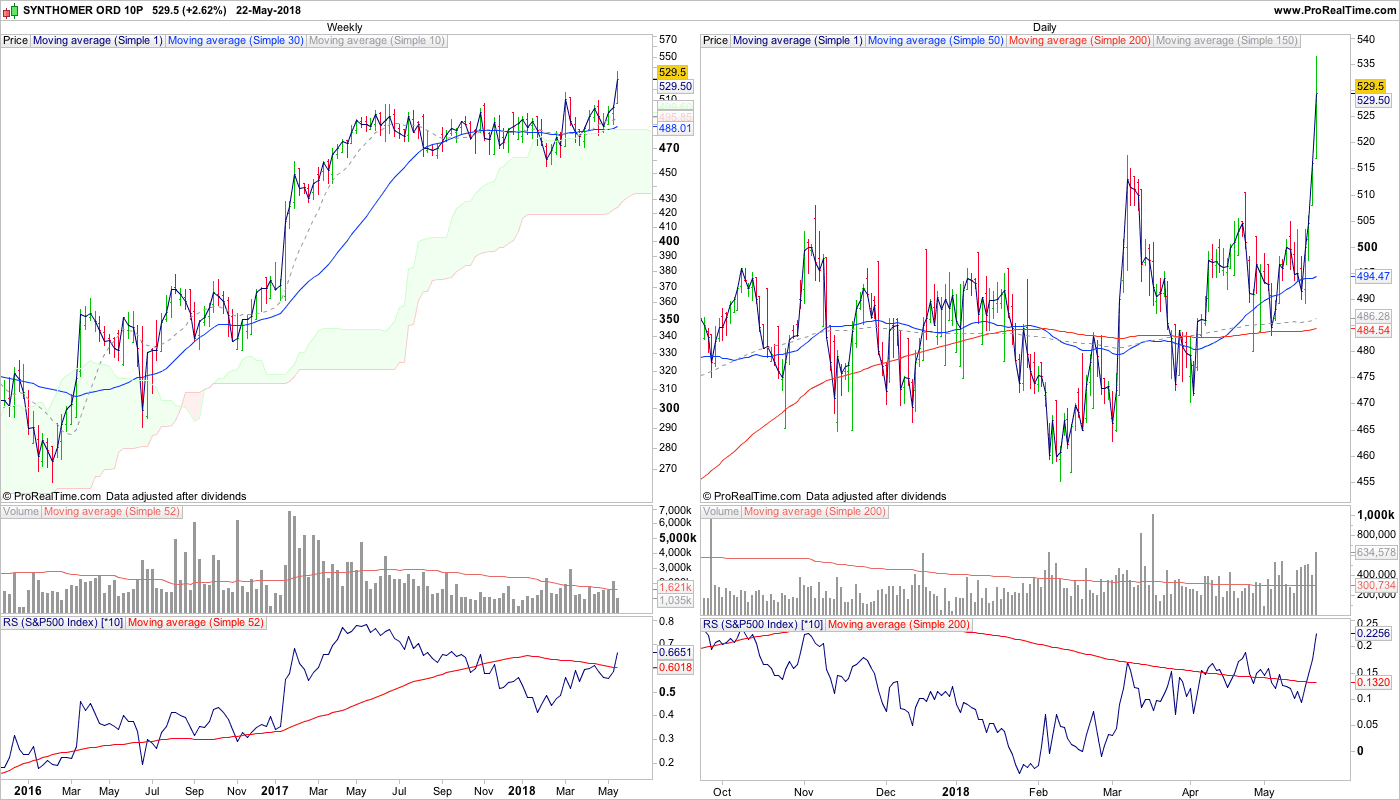Click the 494.47 blue value tag on Daily axis

(1373, 276)
